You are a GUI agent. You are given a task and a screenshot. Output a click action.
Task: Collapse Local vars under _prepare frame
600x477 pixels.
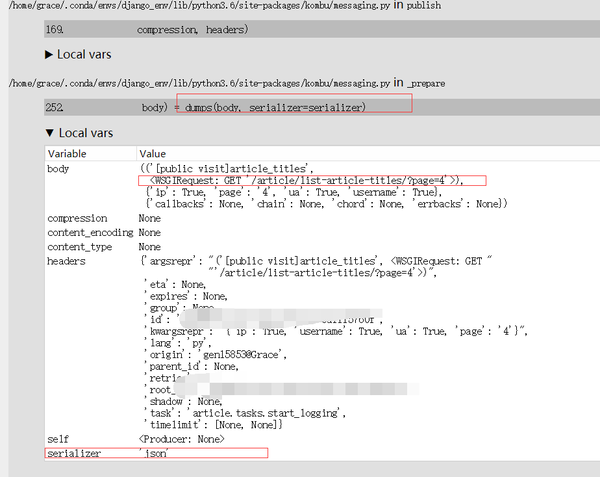pos(79,133)
